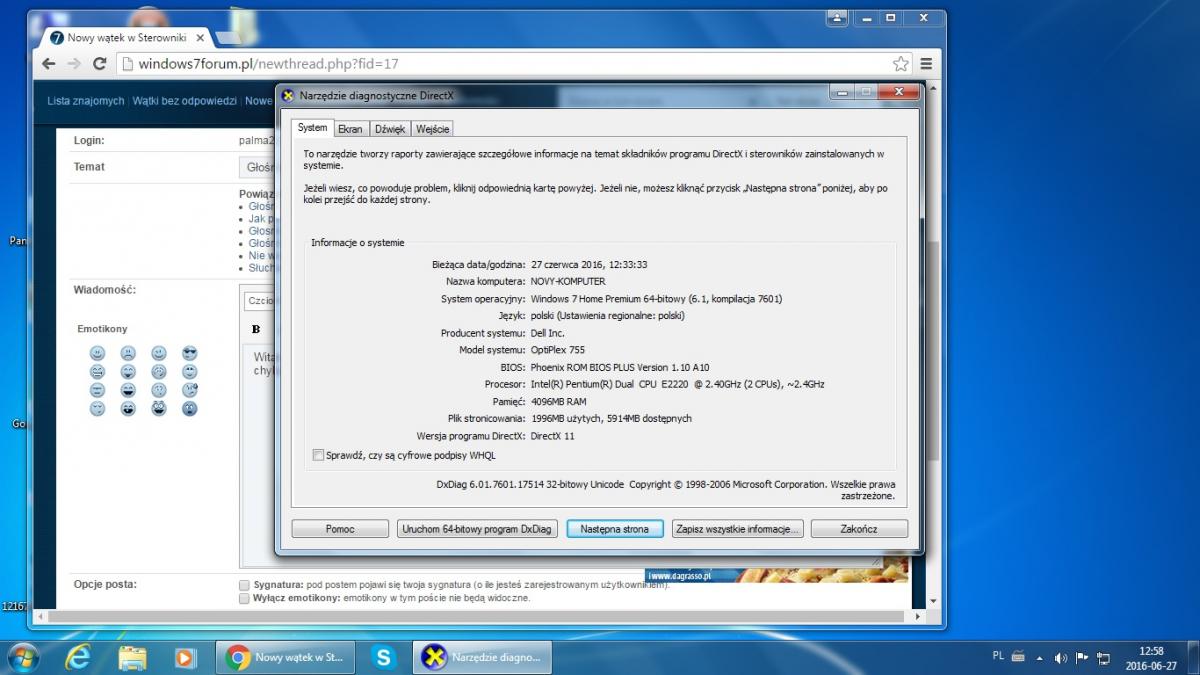Switch to the Ekran tab
1200x675 pixels.
pos(350,129)
